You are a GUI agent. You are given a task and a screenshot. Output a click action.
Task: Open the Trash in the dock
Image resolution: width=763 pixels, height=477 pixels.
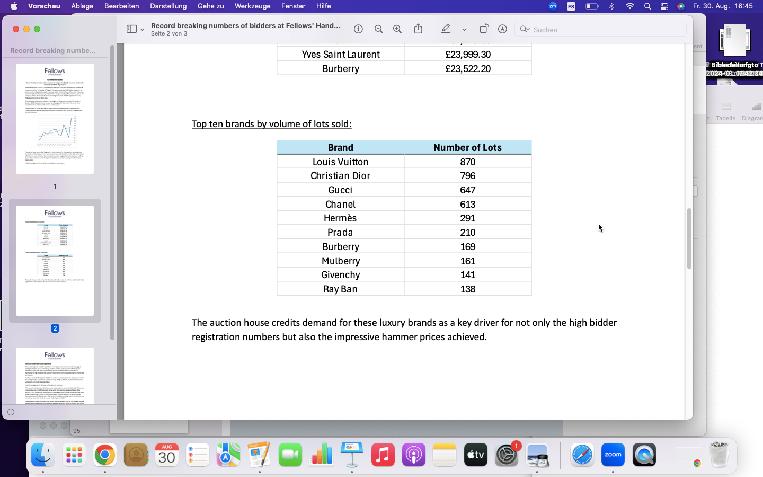click(719, 454)
